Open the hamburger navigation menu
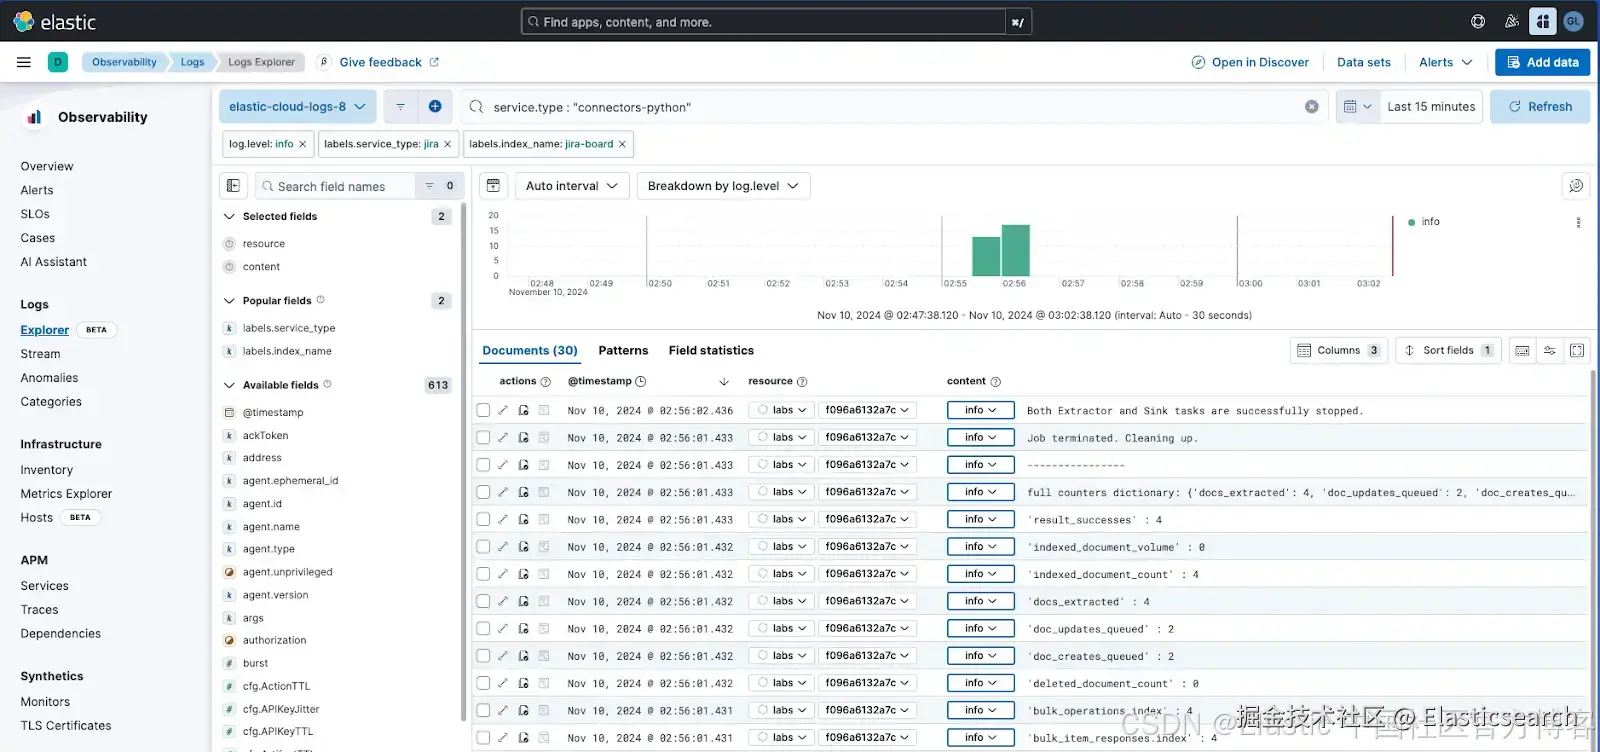The height and width of the screenshot is (752, 1600). tap(24, 62)
